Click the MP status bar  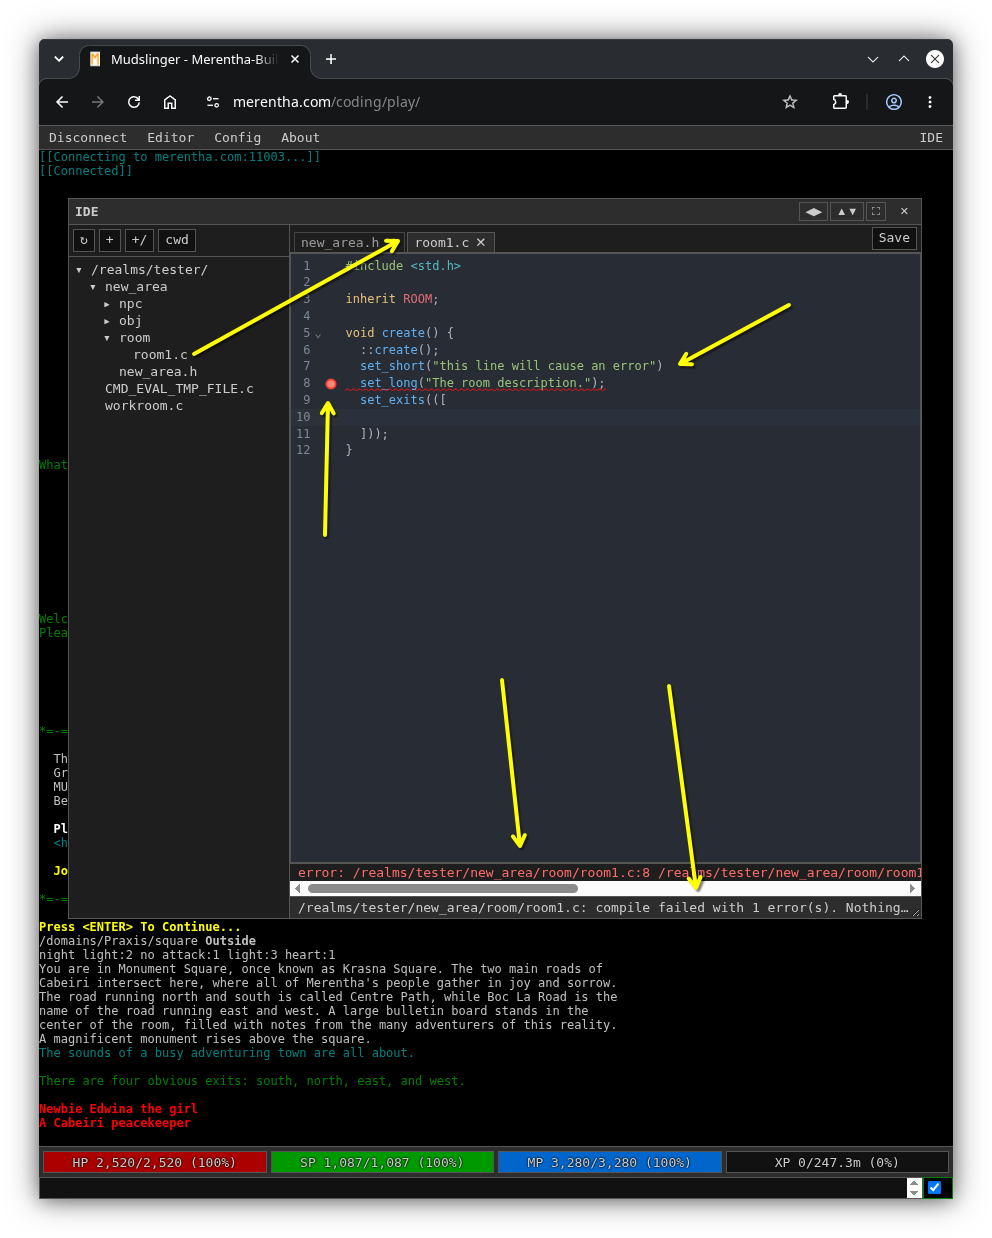point(610,1162)
